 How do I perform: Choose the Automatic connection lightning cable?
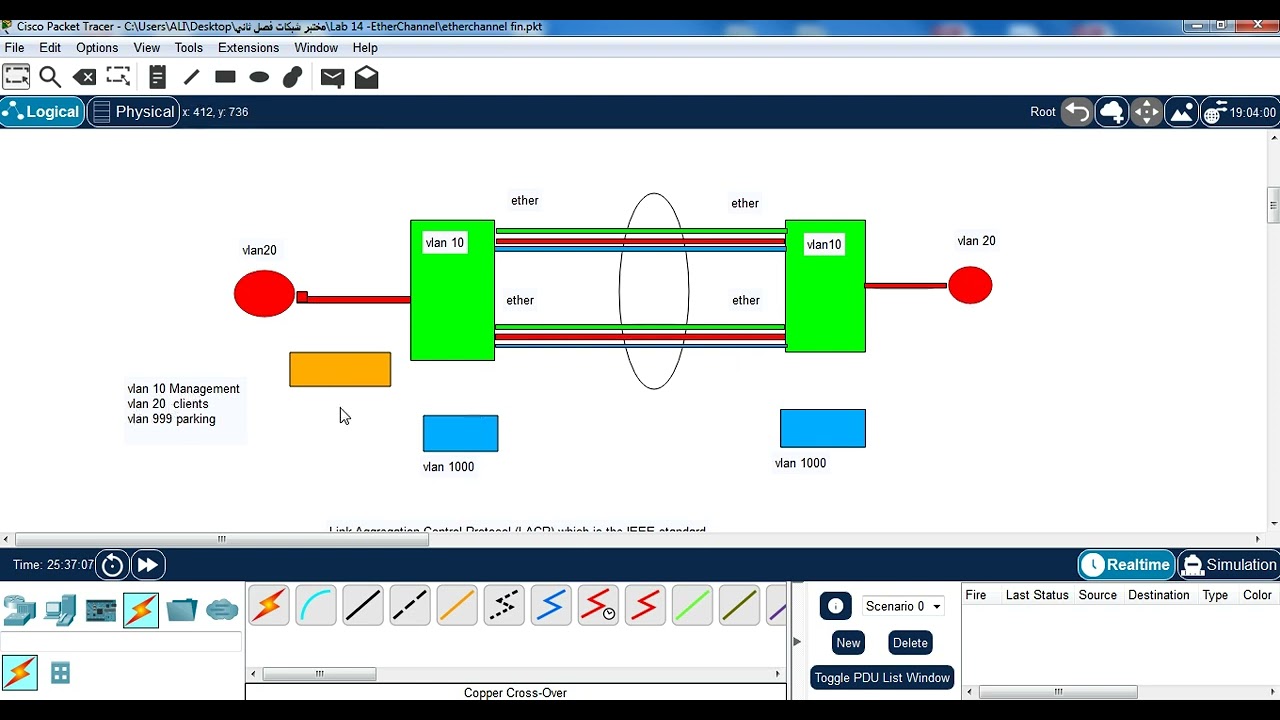(x=269, y=606)
